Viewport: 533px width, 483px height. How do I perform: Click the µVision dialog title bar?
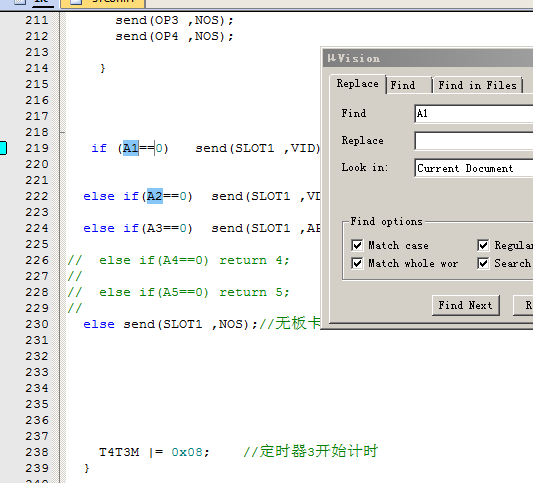428,58
